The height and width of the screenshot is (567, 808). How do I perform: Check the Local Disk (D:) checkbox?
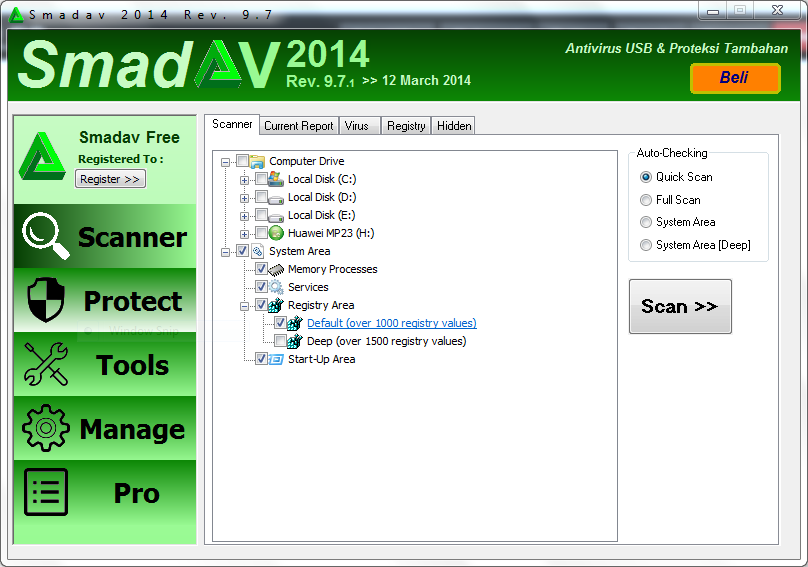[x=261, y=196]
